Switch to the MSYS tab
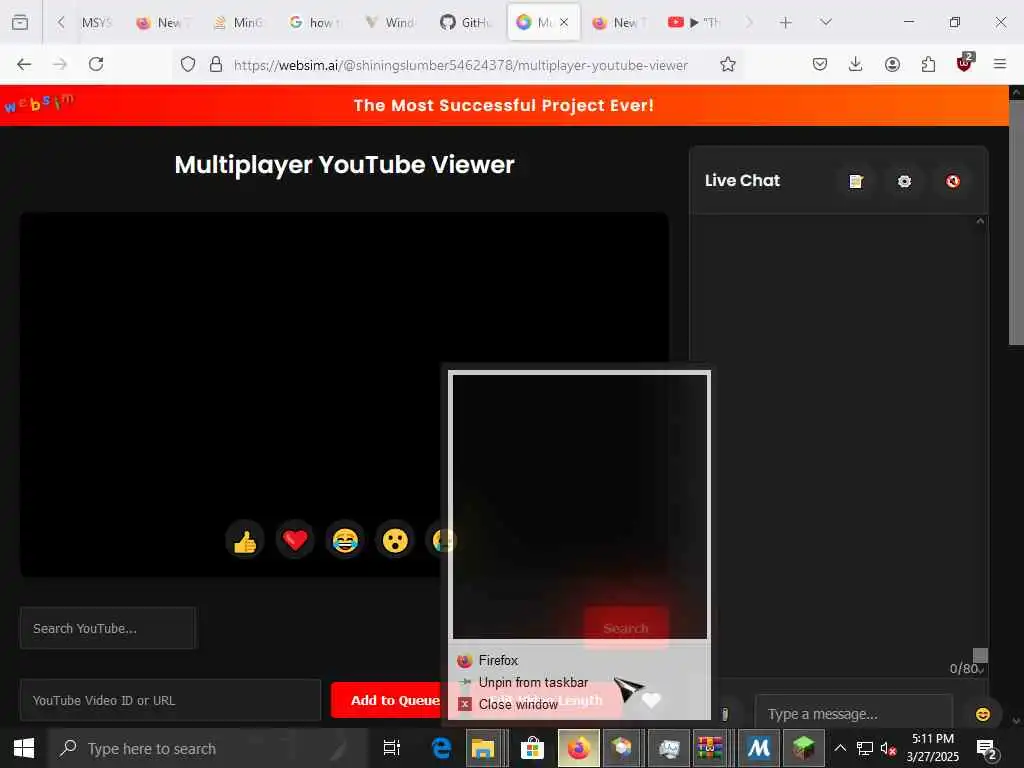 tap(97, 23)
